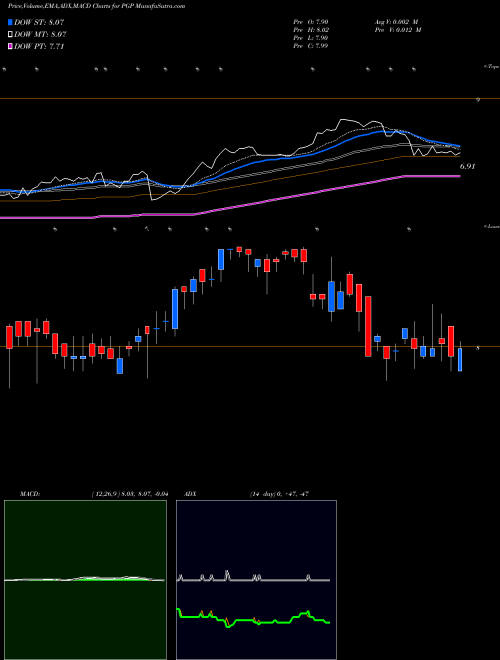Click the '6.91' price label

[467, 167]
